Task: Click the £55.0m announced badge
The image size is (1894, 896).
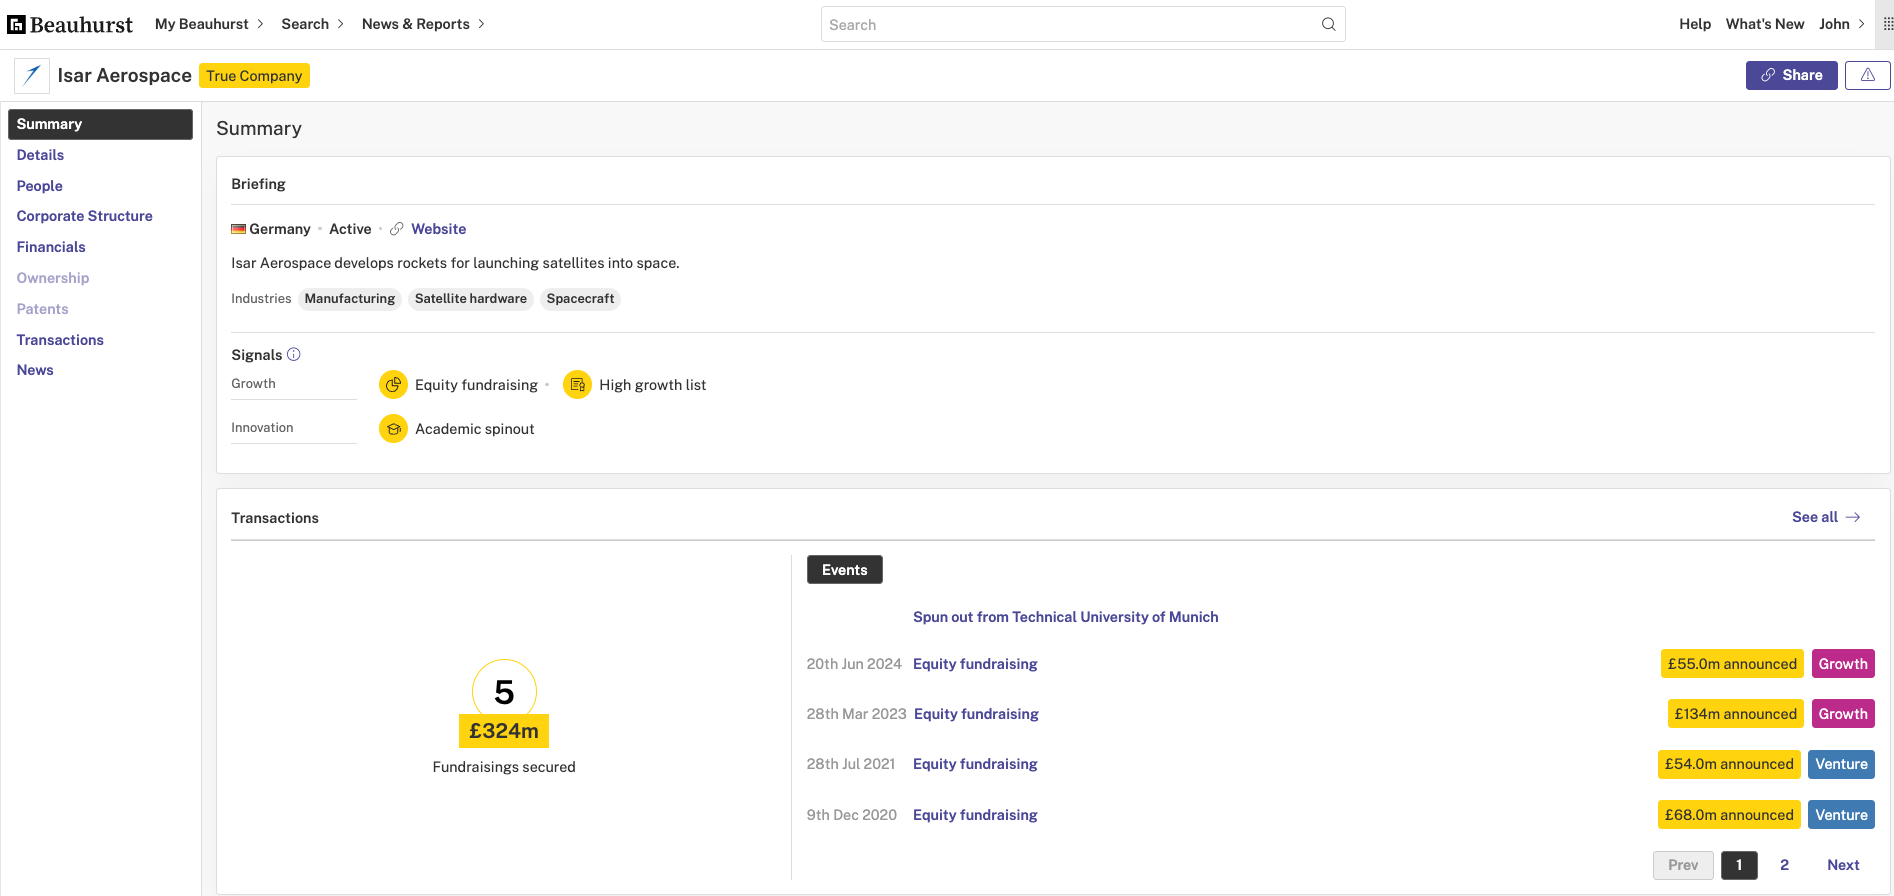Action: point(1732,664)
